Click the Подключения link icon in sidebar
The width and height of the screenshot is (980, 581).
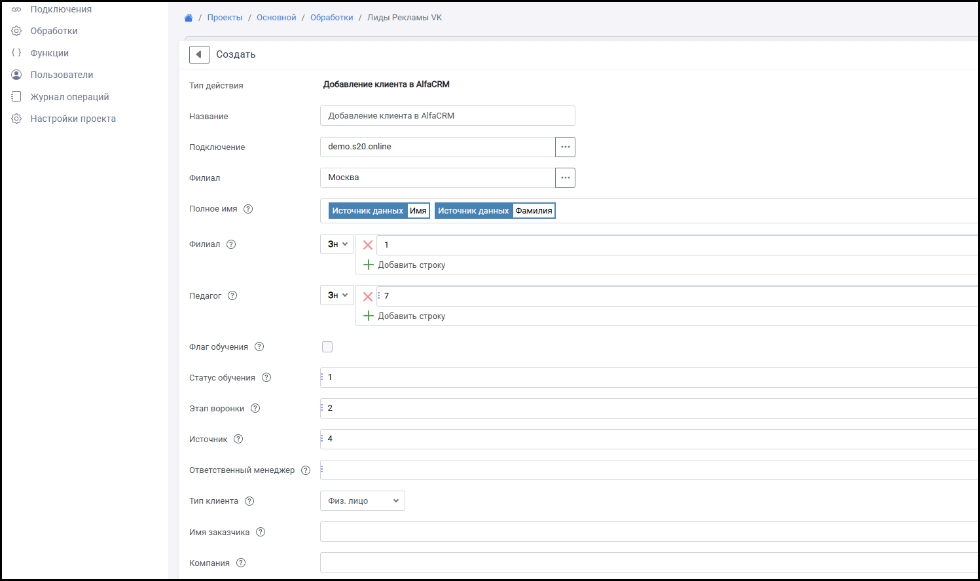click(x=17, y=9)
